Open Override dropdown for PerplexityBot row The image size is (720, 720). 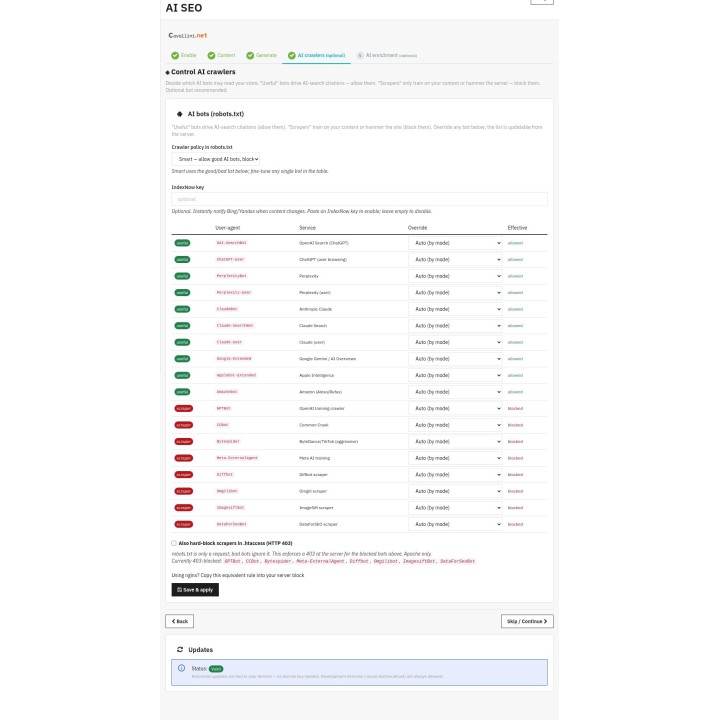(455, 276)
